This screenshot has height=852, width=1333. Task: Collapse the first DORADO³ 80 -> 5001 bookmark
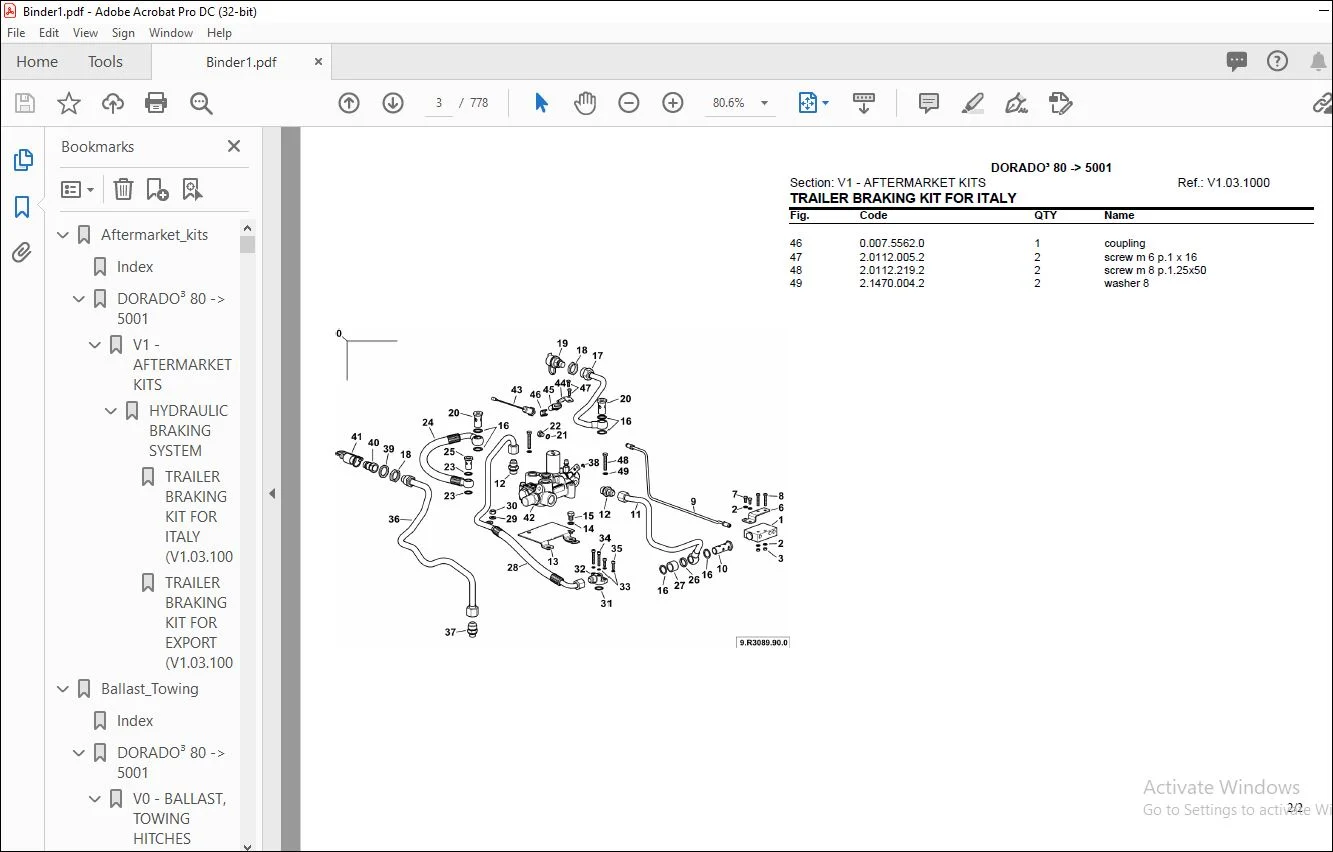point(79,299)
